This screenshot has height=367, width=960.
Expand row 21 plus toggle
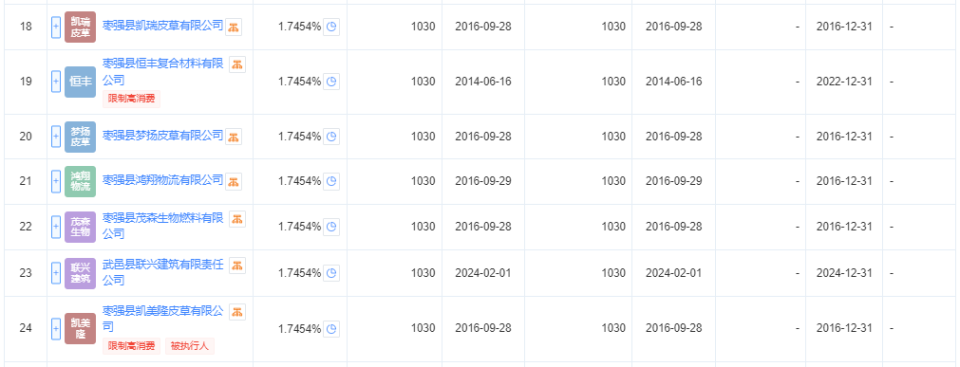[56, 181]
